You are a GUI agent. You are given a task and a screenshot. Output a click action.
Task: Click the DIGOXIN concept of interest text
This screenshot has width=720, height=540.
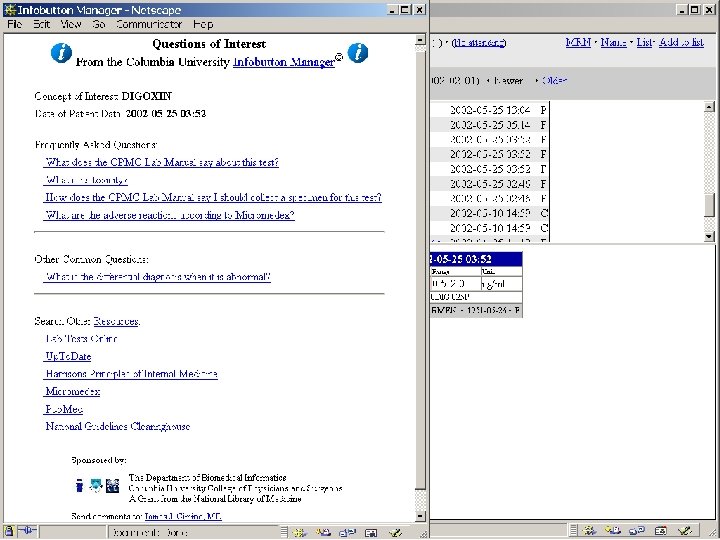[146, 96]
